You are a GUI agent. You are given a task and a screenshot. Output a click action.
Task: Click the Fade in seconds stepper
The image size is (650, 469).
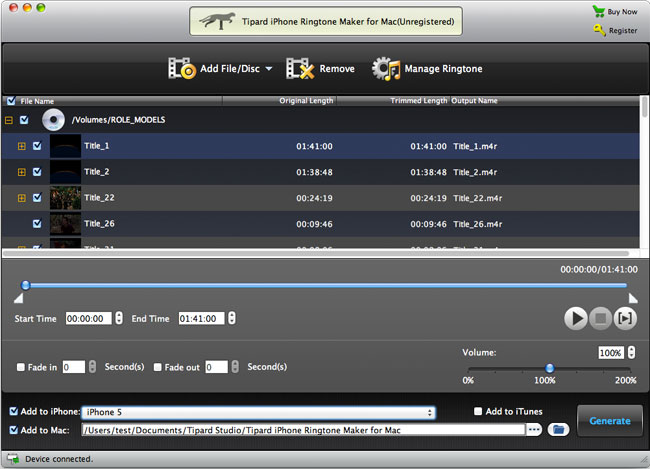click(x=92, y=367)
